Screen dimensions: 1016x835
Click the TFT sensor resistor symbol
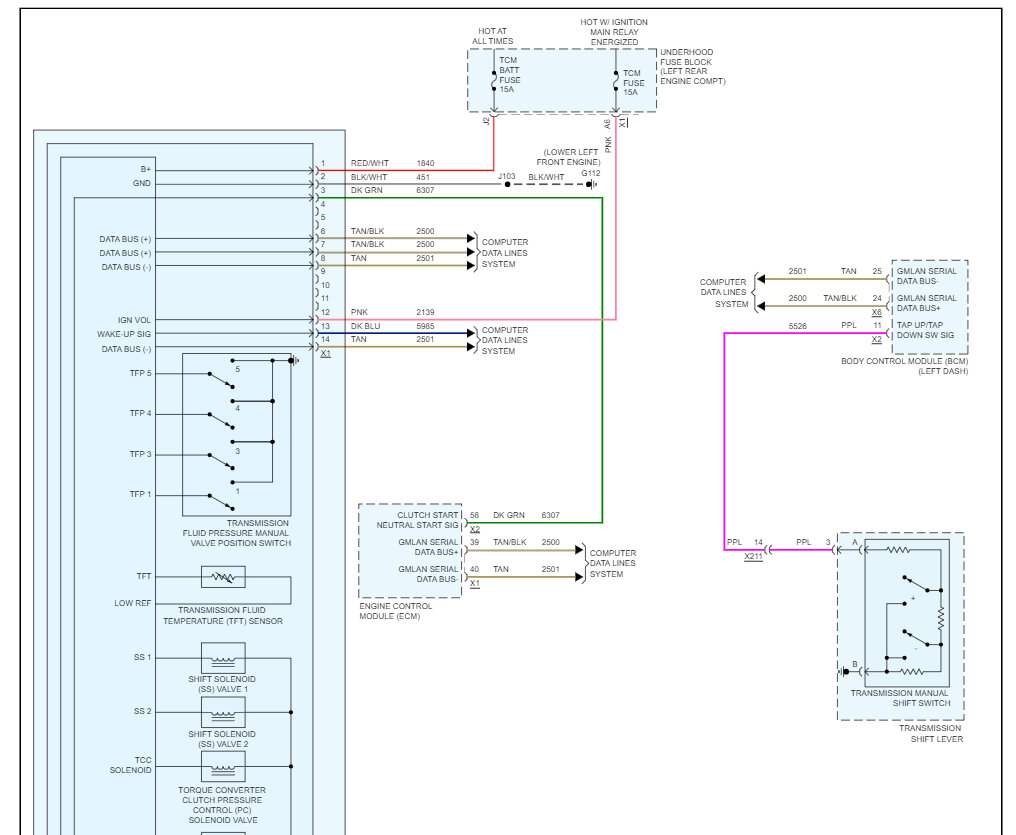[223, 577]
